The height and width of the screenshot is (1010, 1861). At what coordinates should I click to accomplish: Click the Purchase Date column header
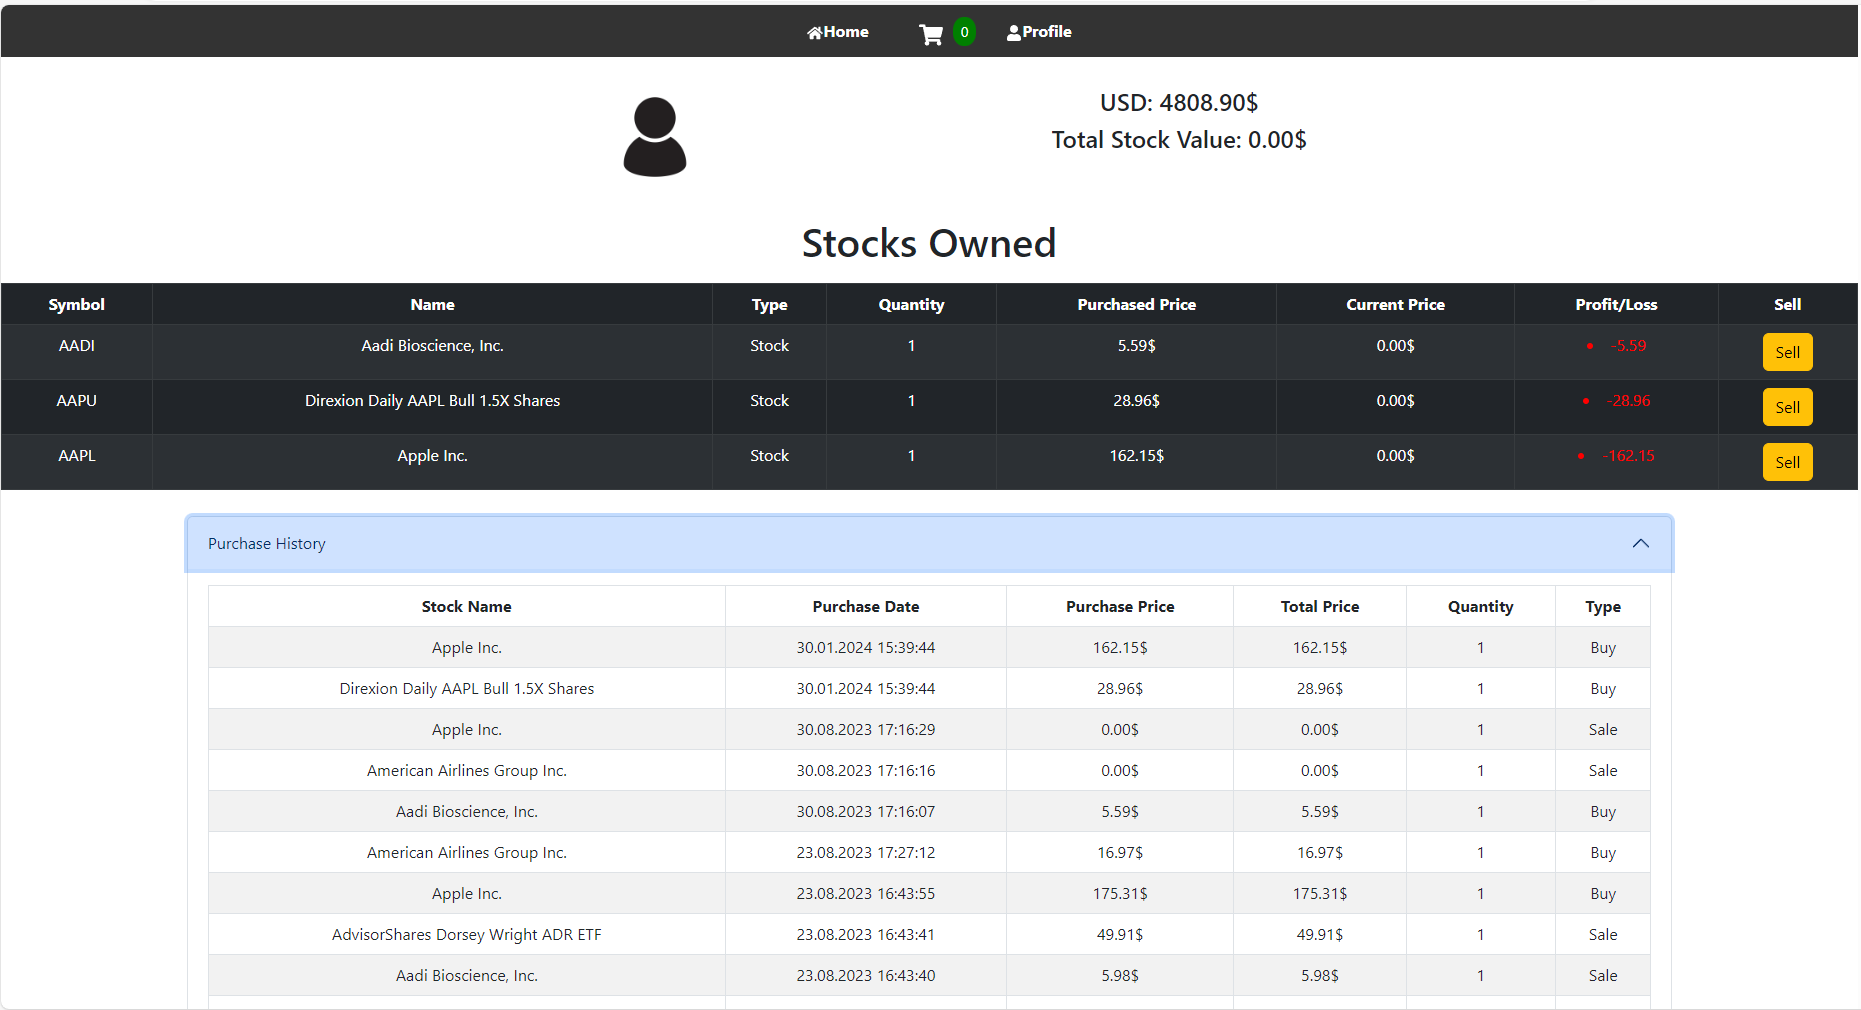865,607
